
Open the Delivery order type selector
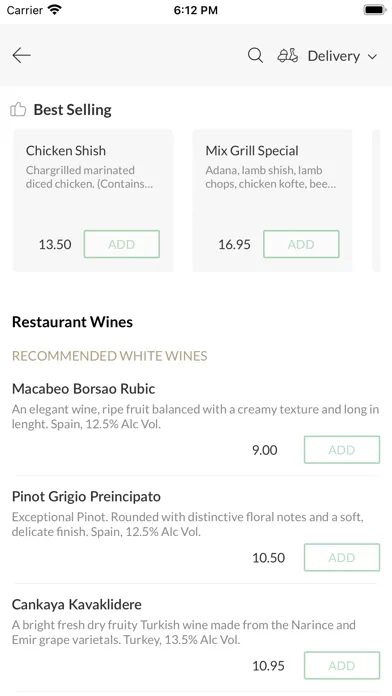coord(328,56)
